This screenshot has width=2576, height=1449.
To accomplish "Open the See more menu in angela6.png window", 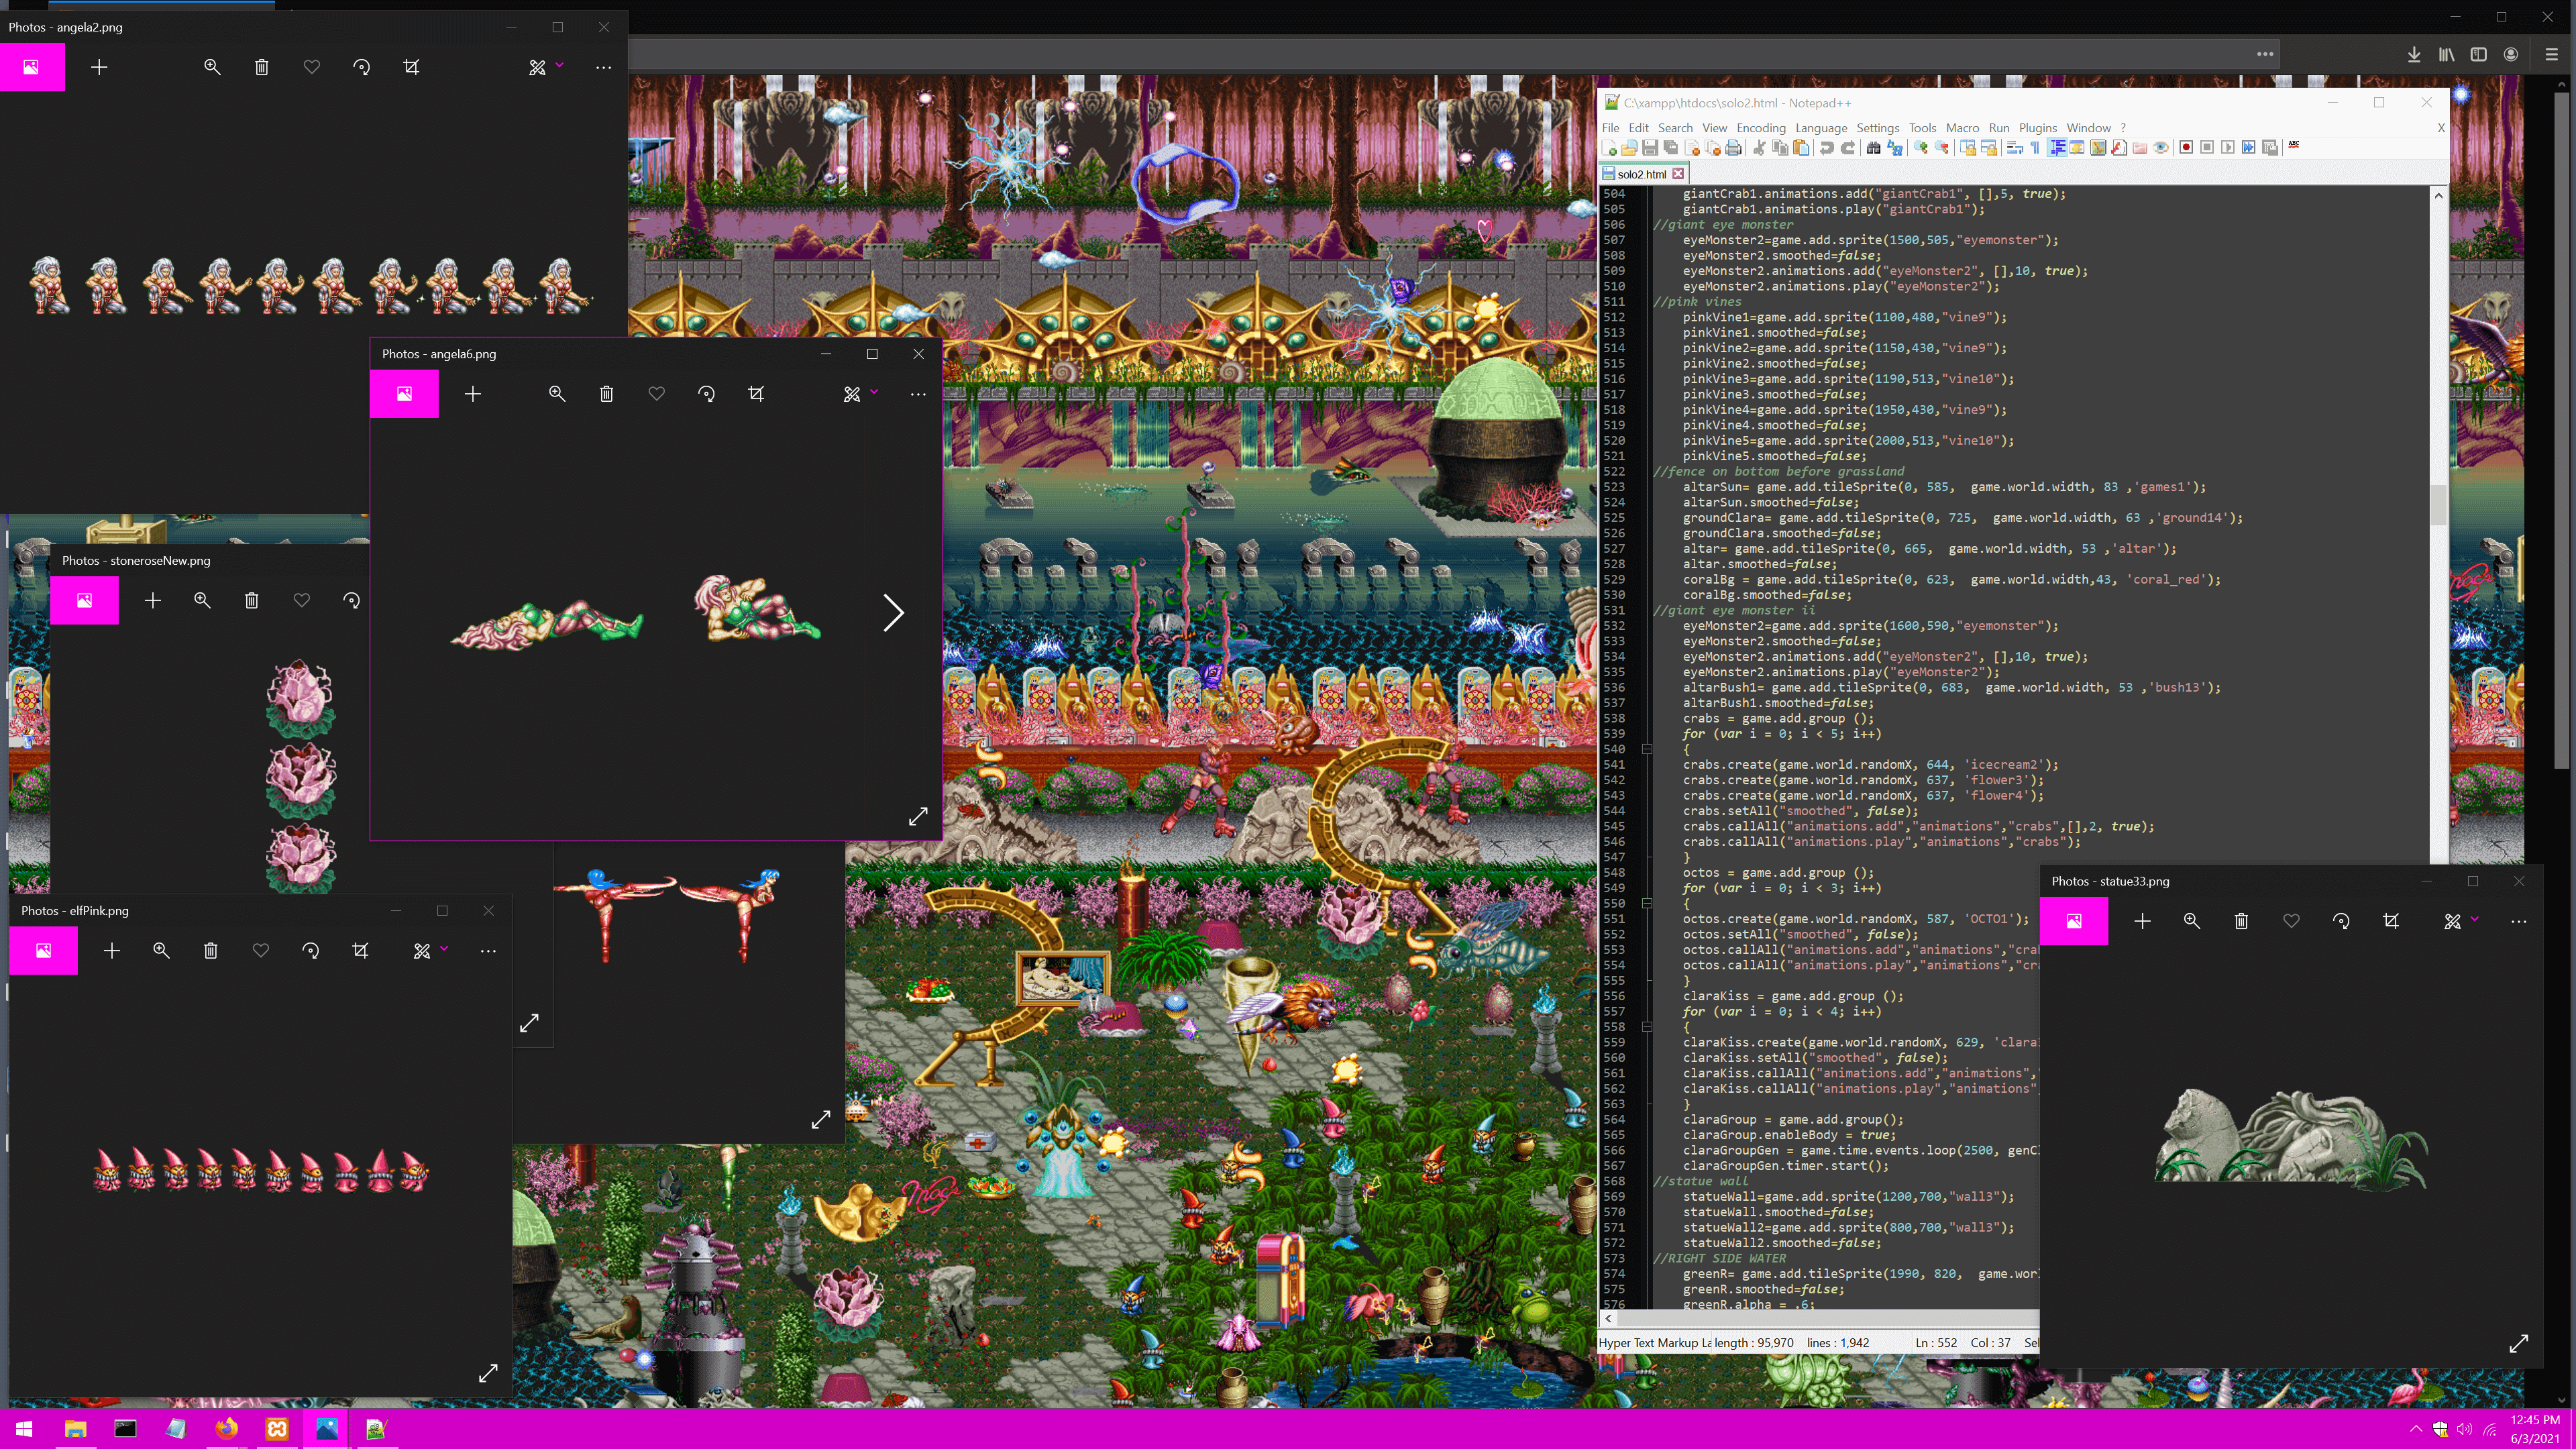I will (x=918, y=394).
